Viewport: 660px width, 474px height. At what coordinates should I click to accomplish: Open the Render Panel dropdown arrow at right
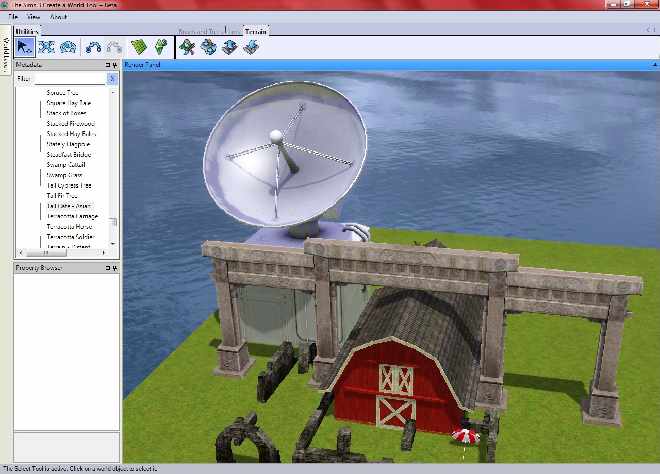[x=655, y=65]
